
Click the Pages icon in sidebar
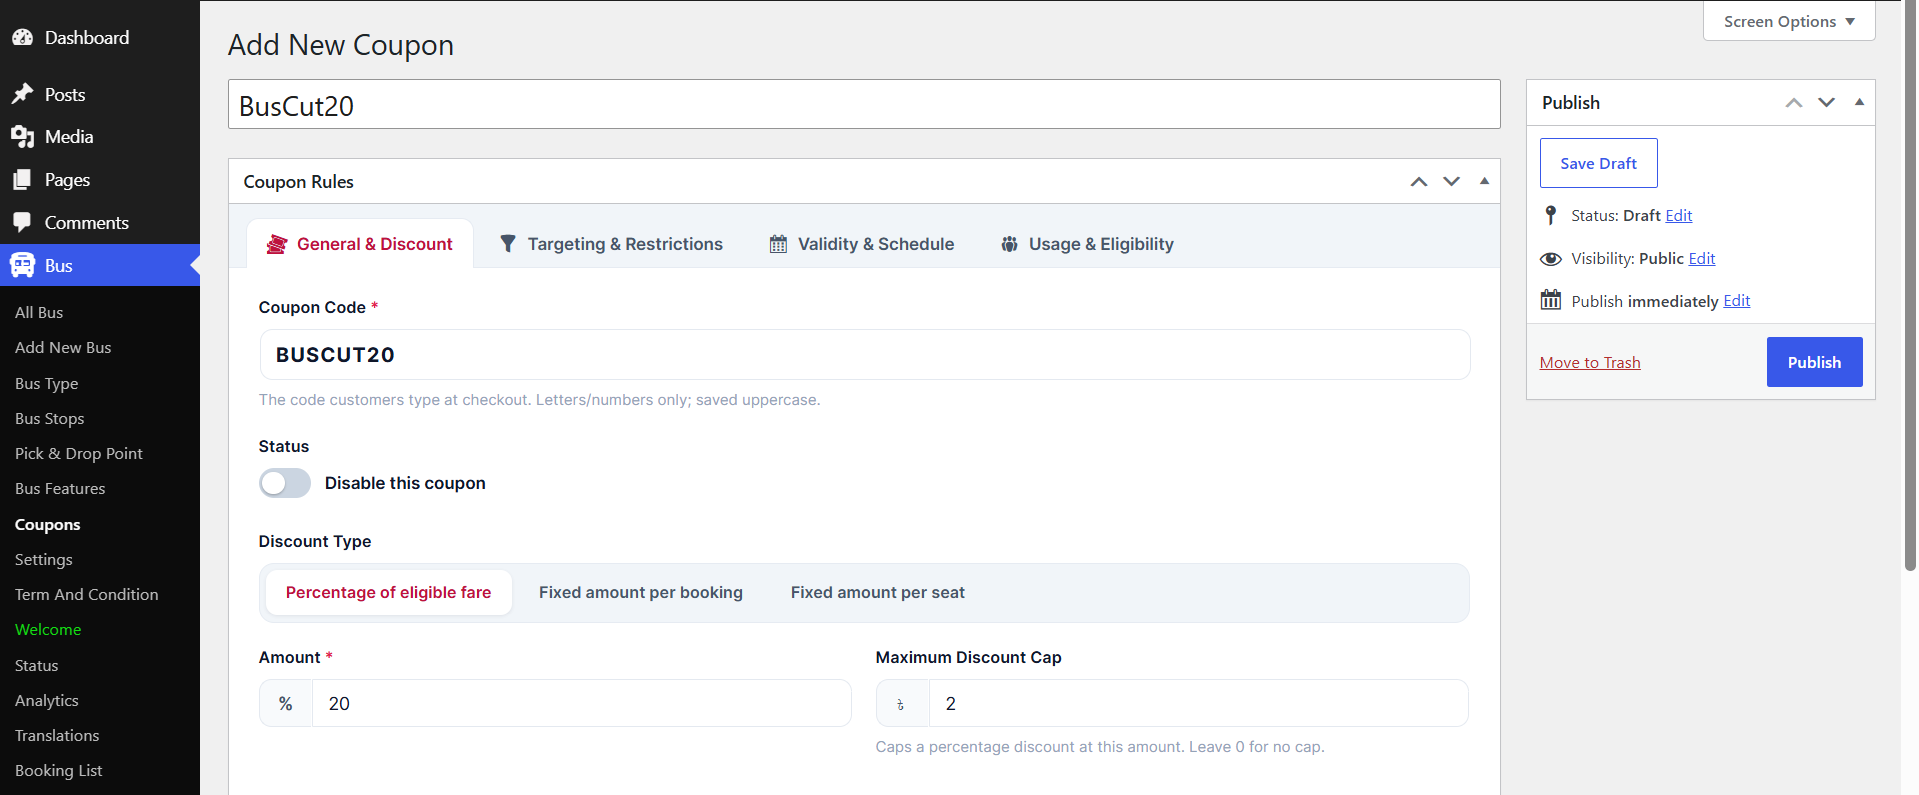coord(23,180)
